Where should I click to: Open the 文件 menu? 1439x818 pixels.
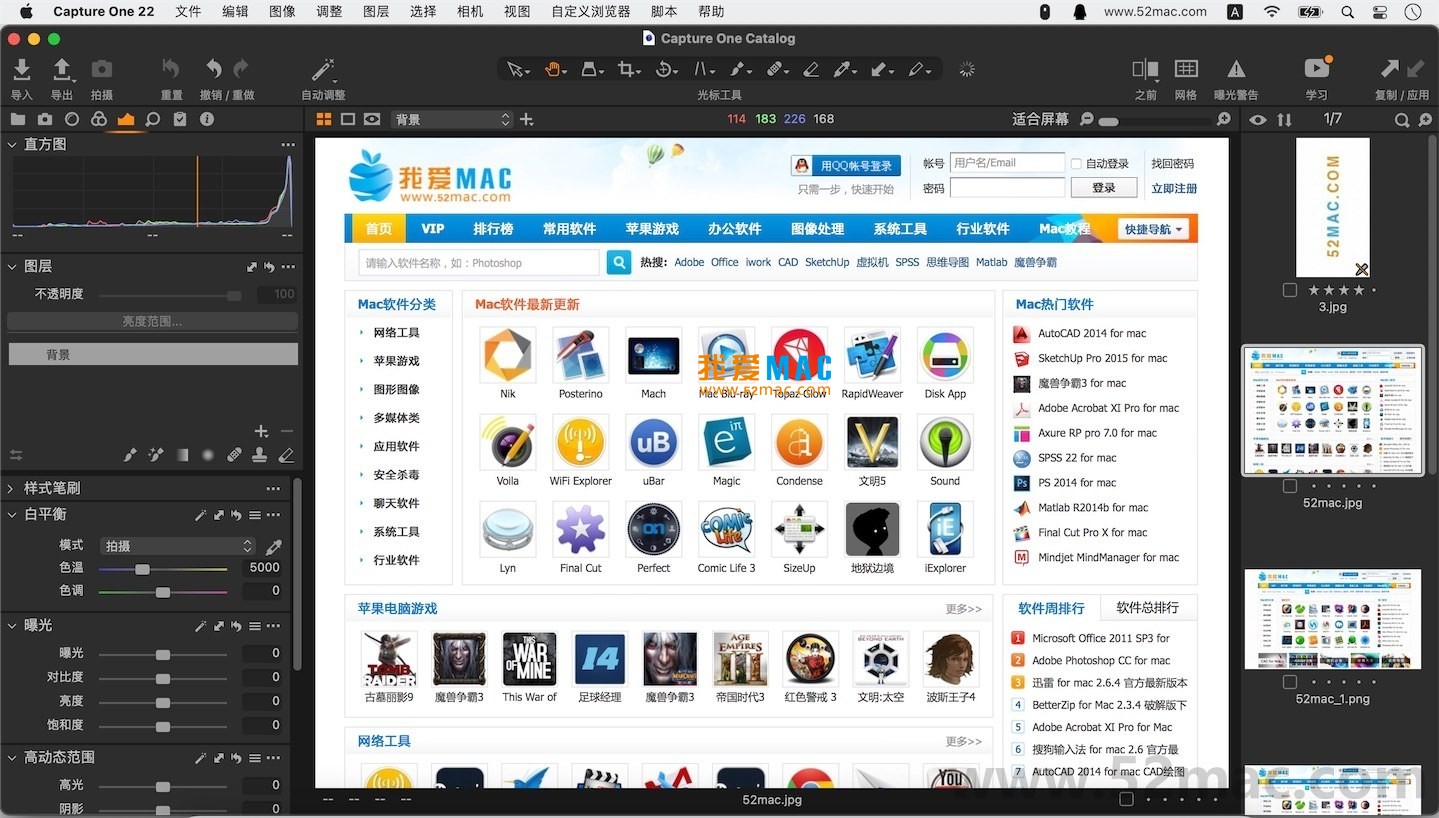[x=188, y=11]
